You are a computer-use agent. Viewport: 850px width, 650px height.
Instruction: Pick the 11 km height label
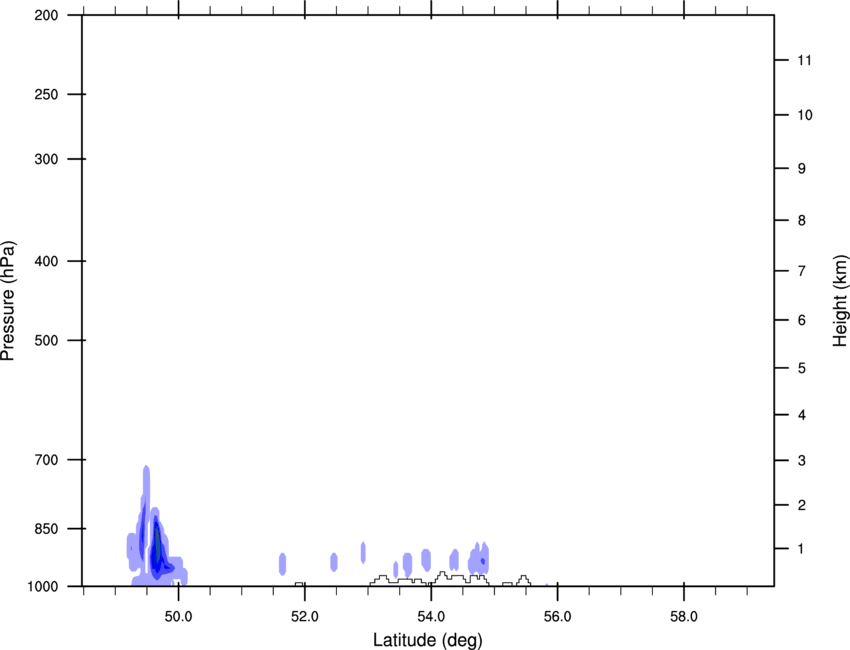pos(804,60)
